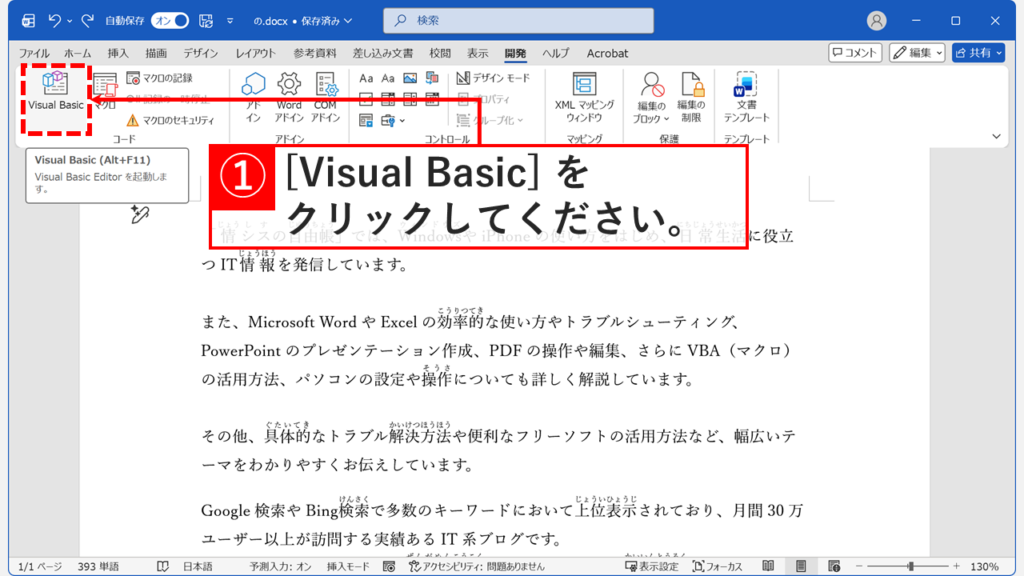Image resolution: width=1024 pixels, height=576 pixels.
Task: Open the Acrobat ribbon tab
Action: pos(607,53)
